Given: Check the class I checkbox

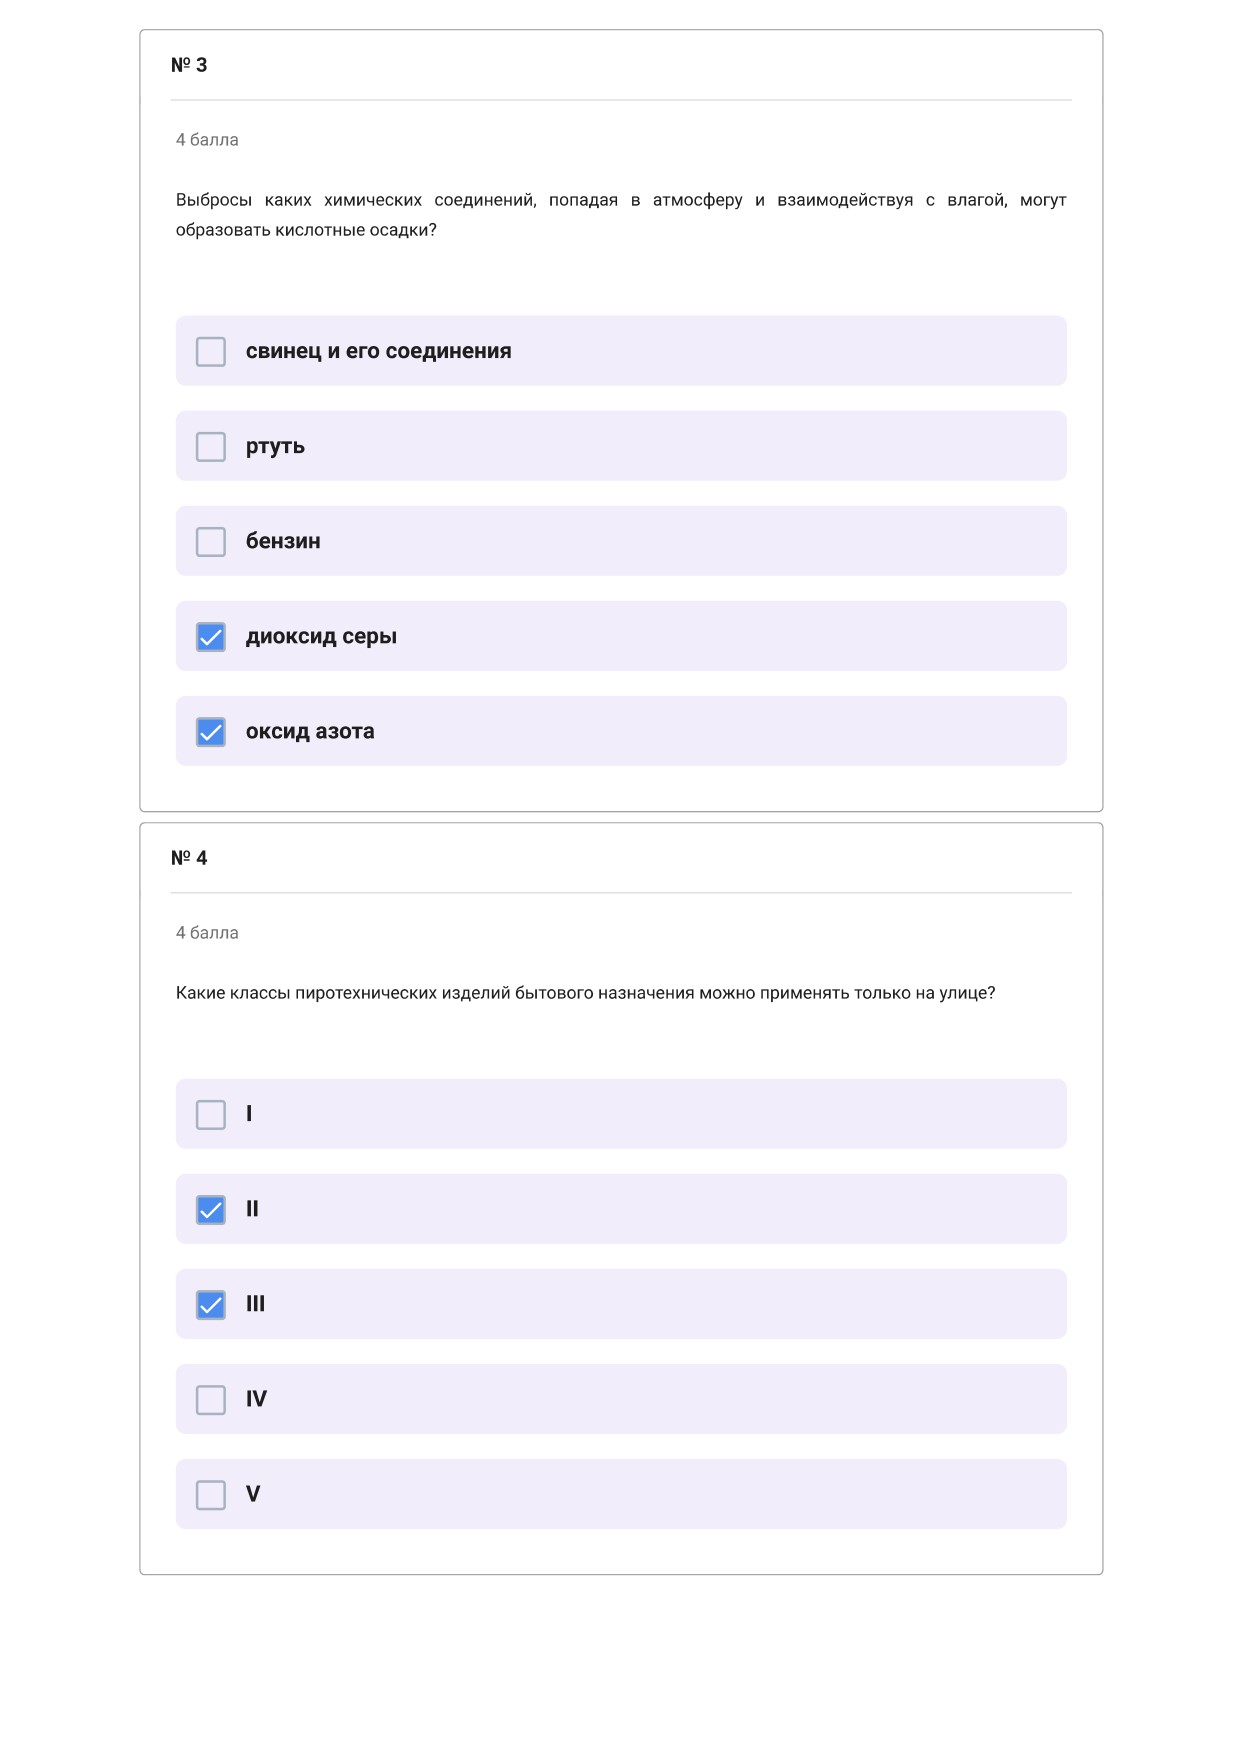Looking at the screenshot, I should 210,1114.
